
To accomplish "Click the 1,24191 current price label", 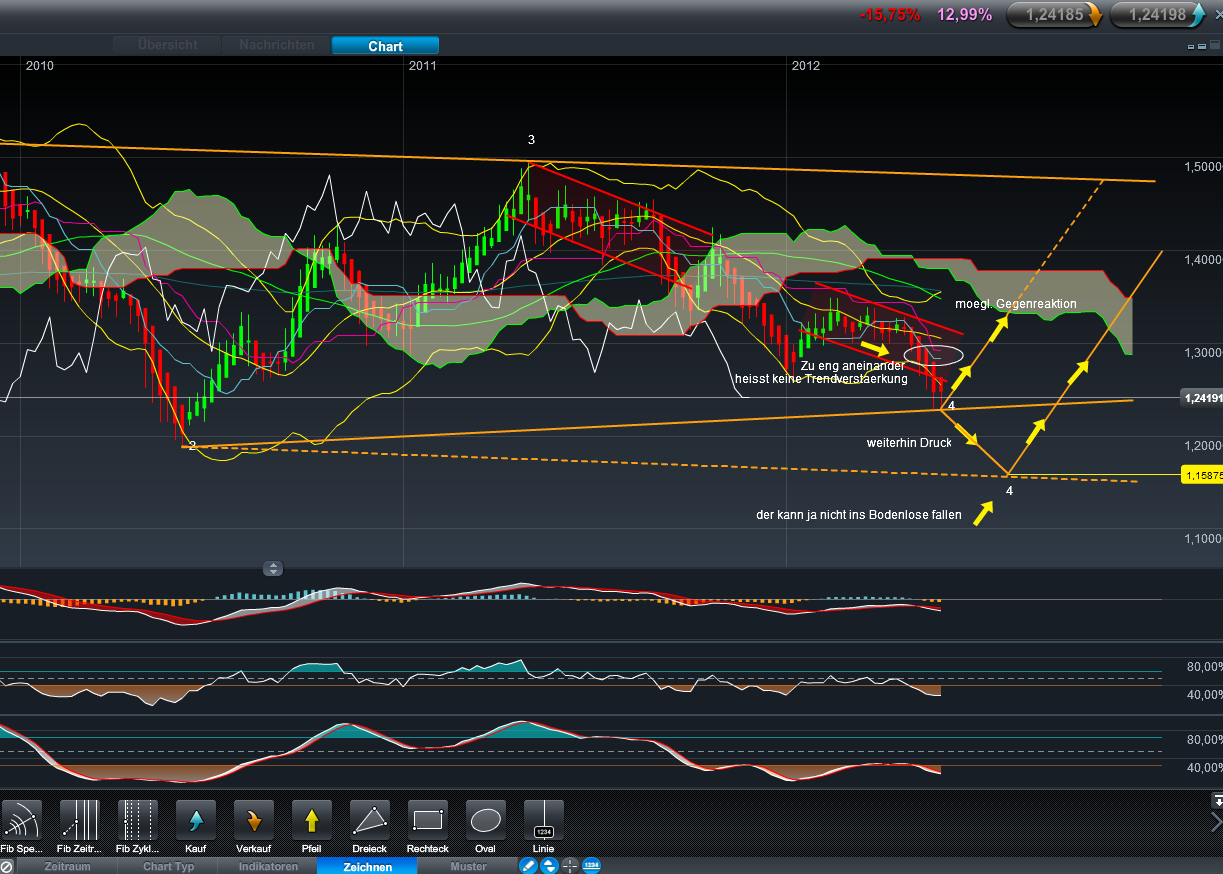I will (1201, 397).
